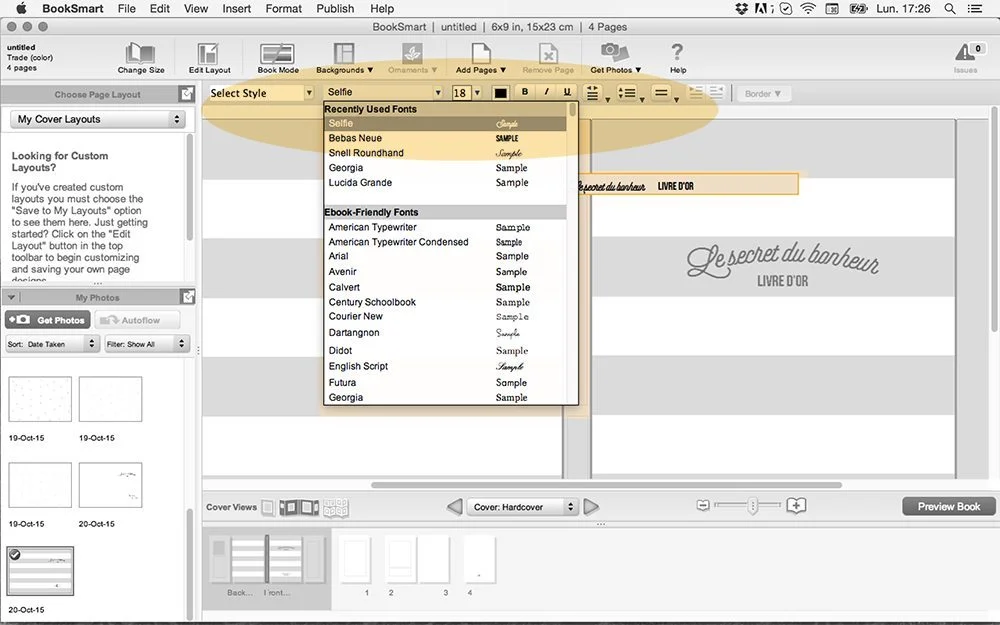Image resolution: width=1000 pixels, height=625 pixels.
Task: Switch to Book Mode
Action: [278, 58]
